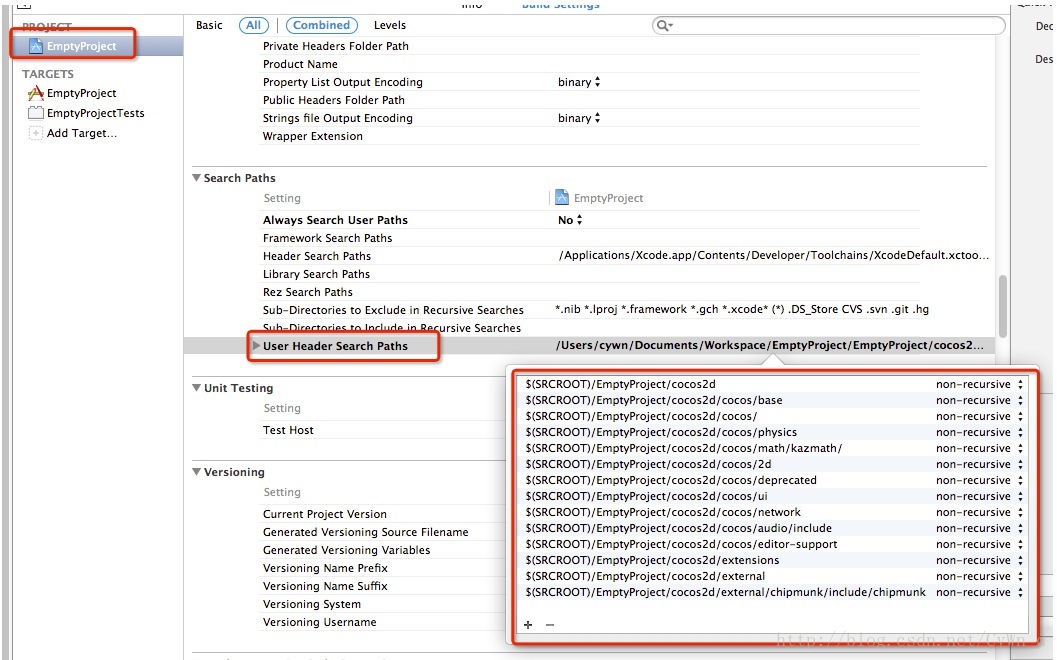The image size is (1057, 660).
Task: Select the cocos2d/cocos/deprecated path entry
Action: (671, 480)
